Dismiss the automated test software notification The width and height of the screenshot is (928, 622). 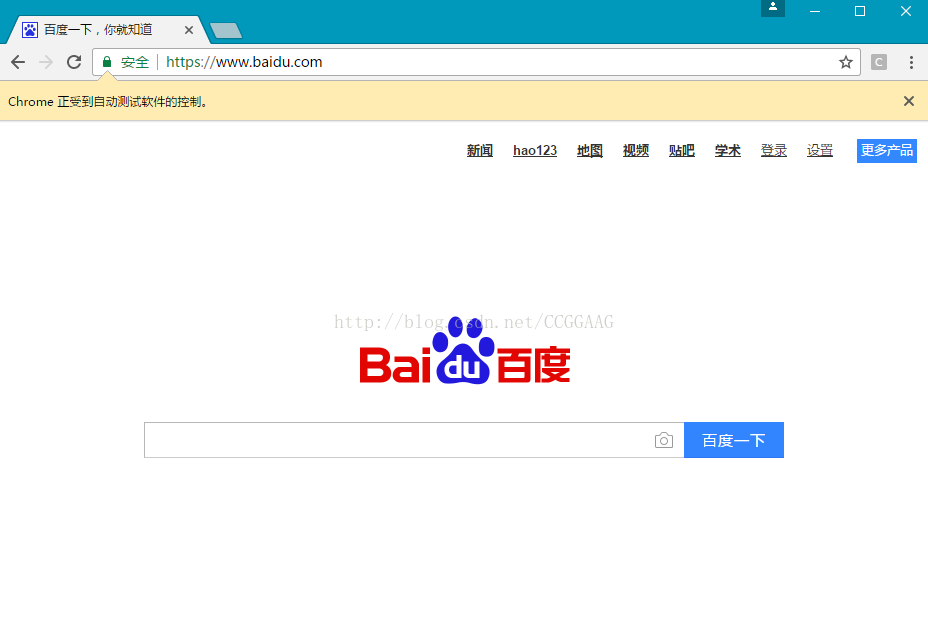coord(909,101)
